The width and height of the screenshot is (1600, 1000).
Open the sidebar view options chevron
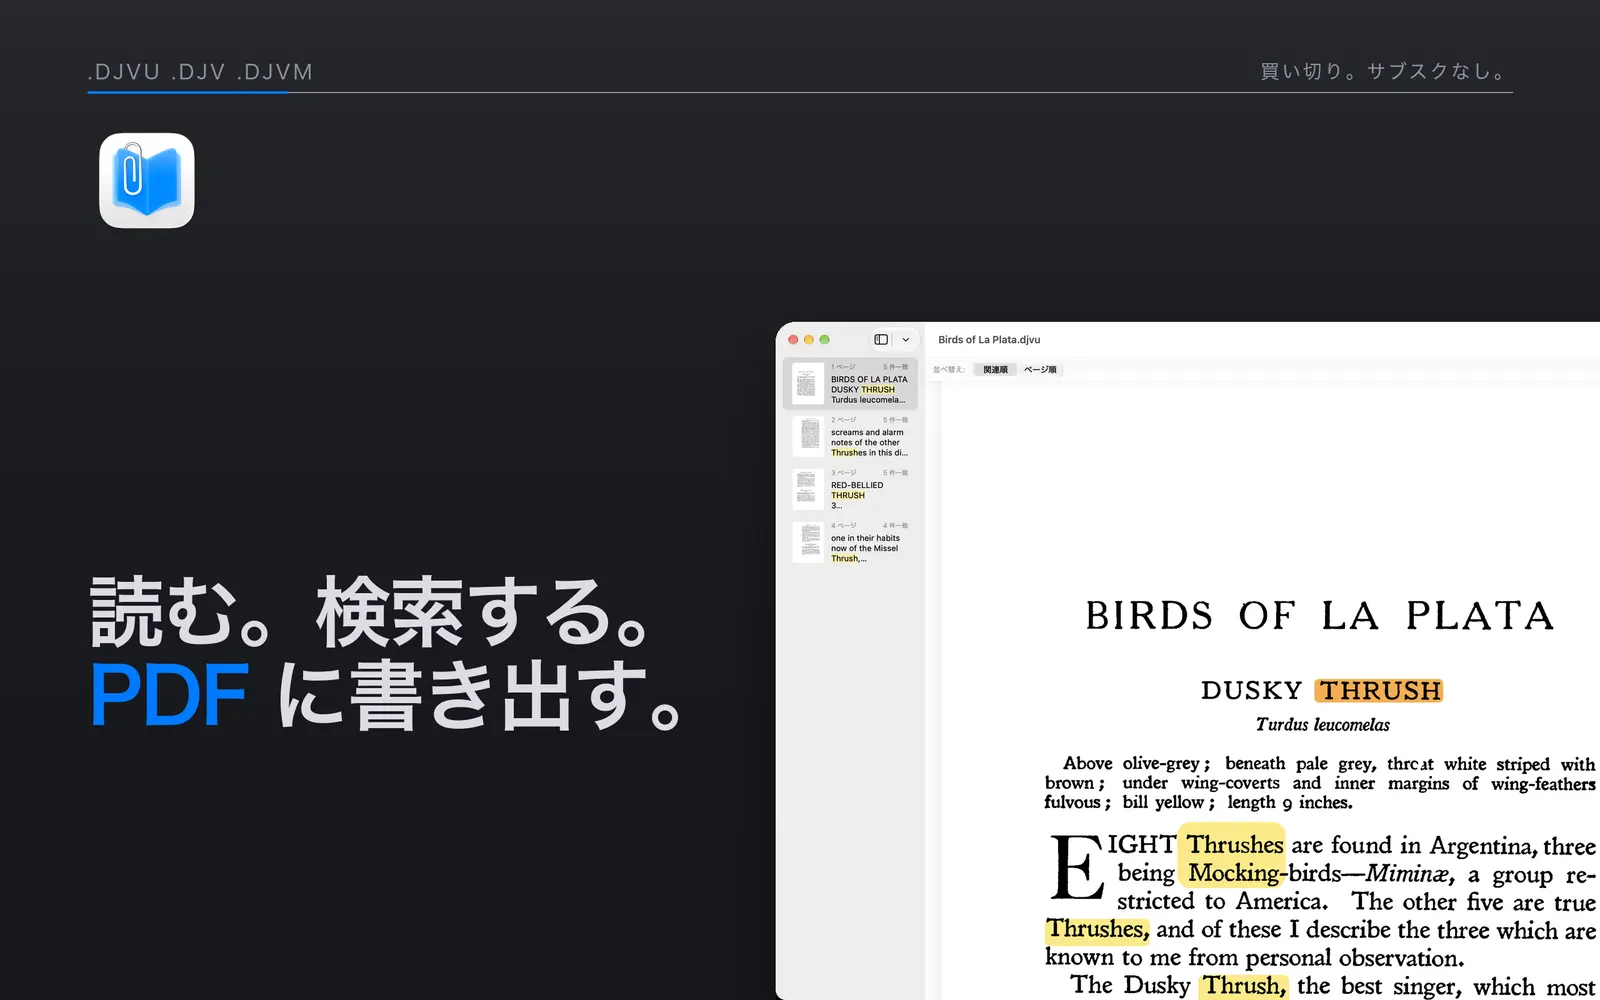[x=906, y=340]
